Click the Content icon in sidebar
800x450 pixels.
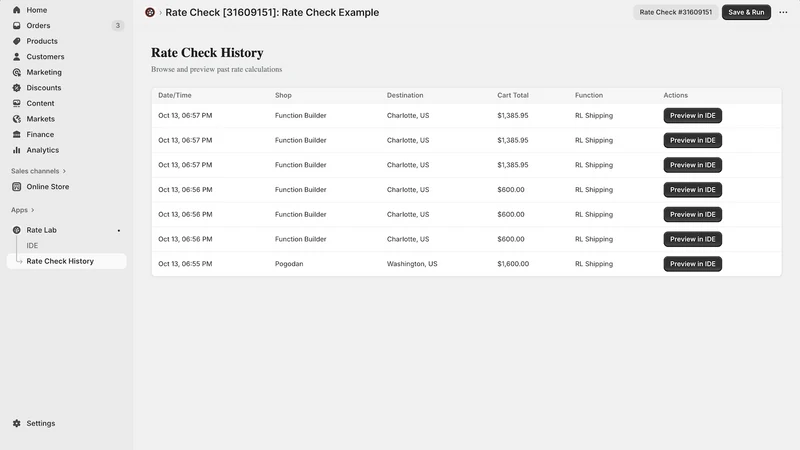16,103
